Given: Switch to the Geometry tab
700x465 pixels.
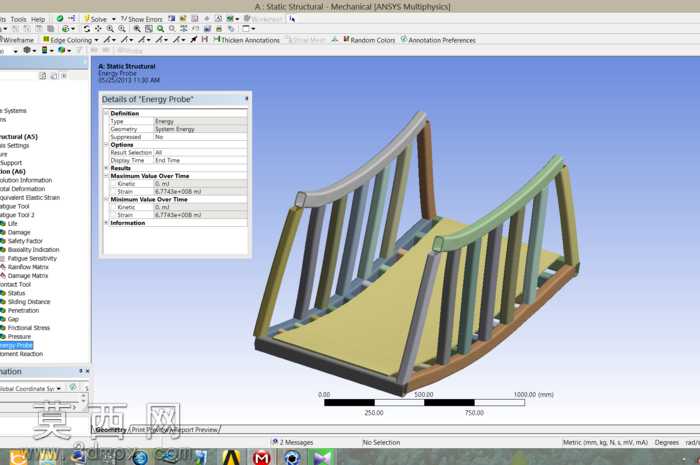Looking at the screenshot, I should click(x=111, y=430).
